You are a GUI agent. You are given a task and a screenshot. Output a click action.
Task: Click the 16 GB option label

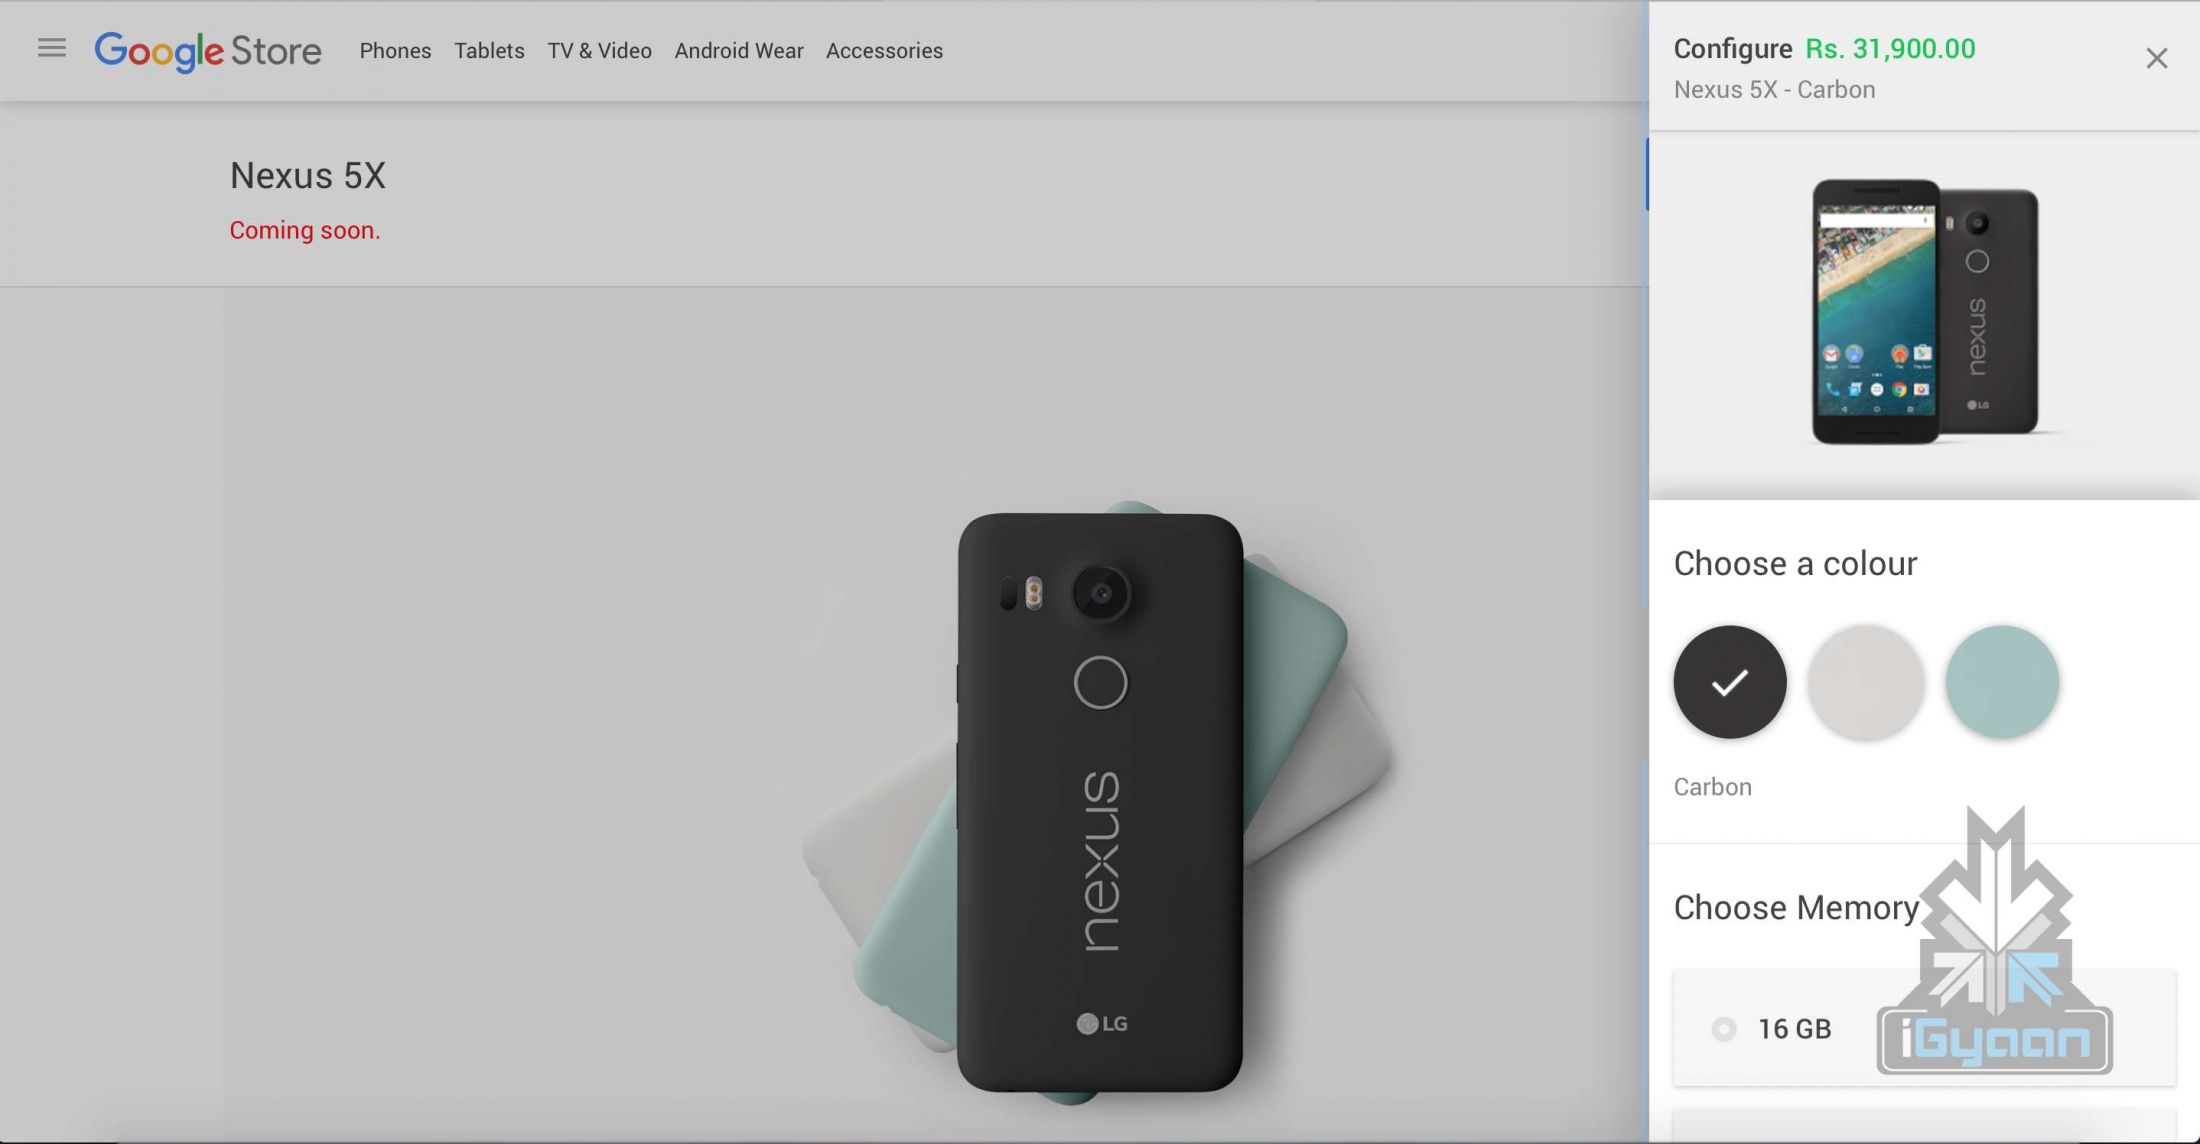click(x=1794, y=1029)
